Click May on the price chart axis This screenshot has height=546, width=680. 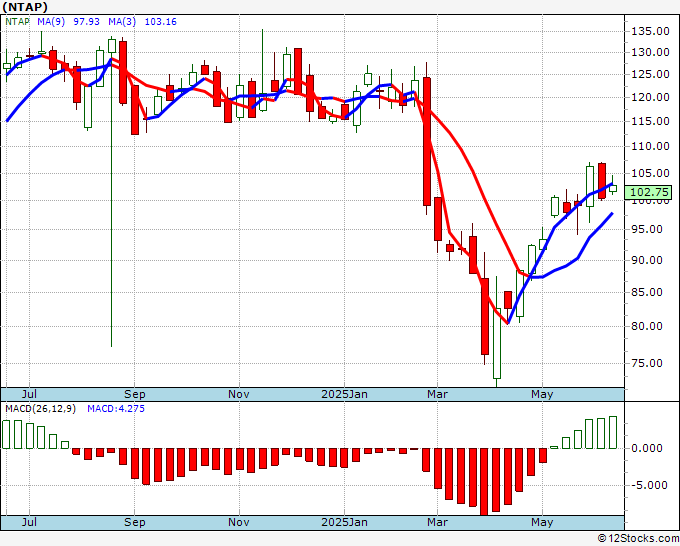coord(543,394)
